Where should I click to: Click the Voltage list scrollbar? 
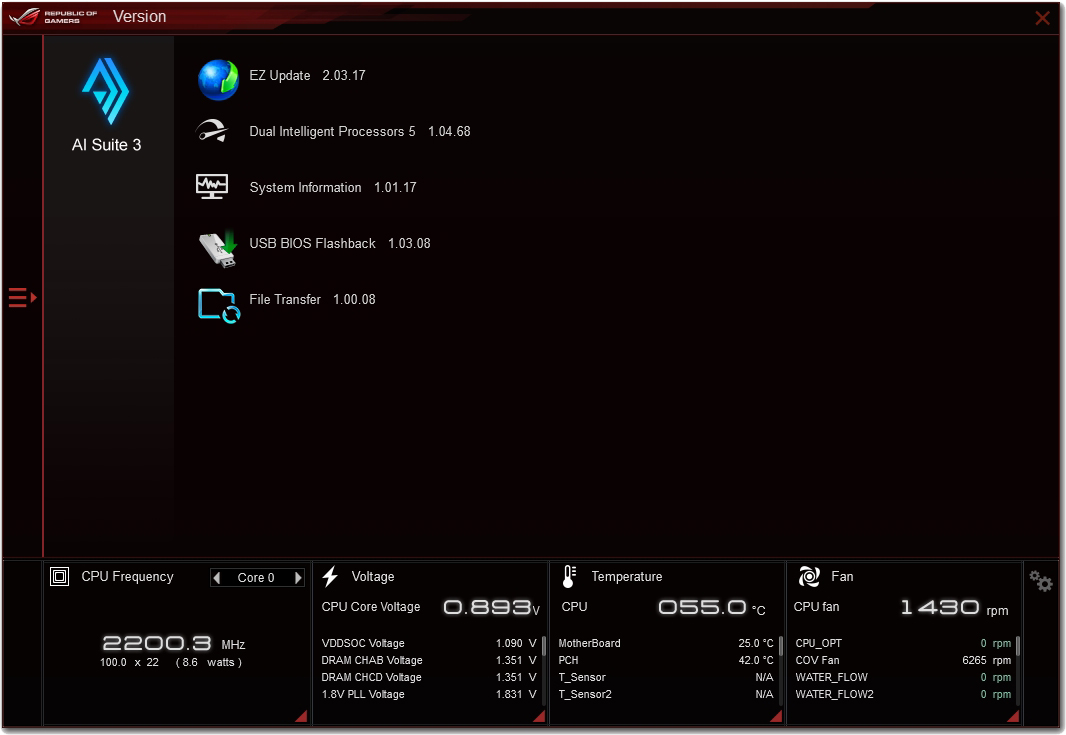click(x=544, y=645)
